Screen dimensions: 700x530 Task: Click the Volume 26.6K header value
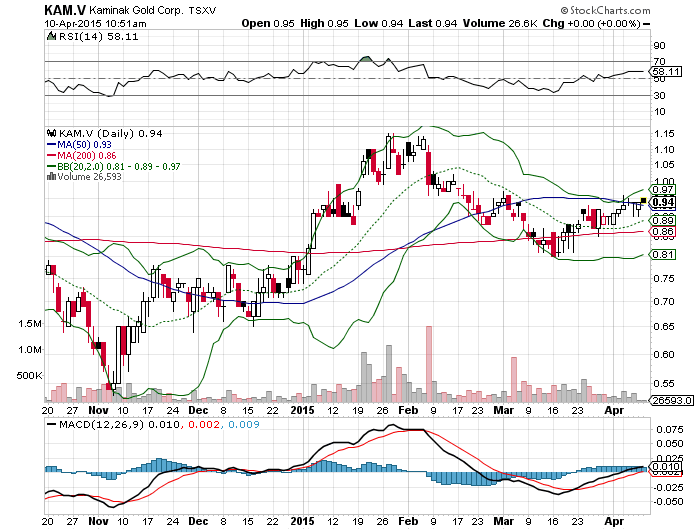coord(500,23)
